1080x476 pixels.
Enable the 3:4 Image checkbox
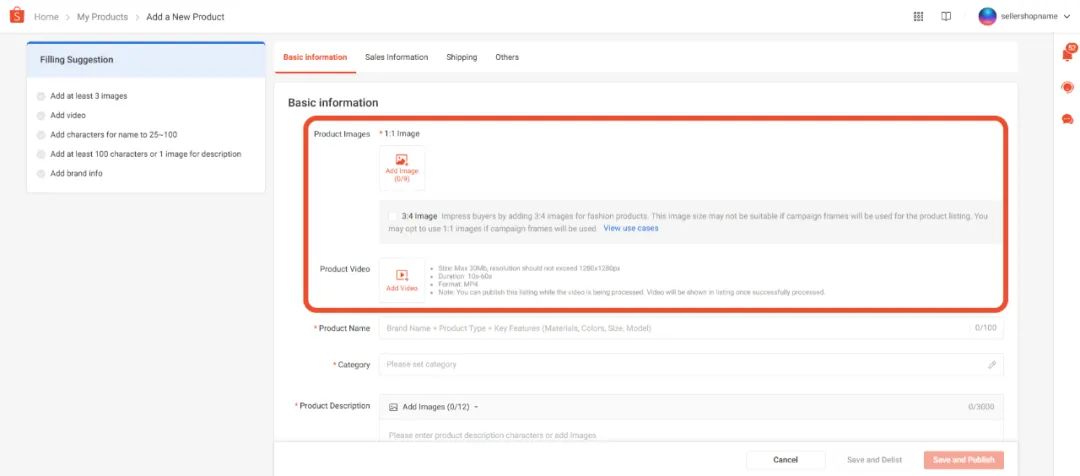point(393,216)
